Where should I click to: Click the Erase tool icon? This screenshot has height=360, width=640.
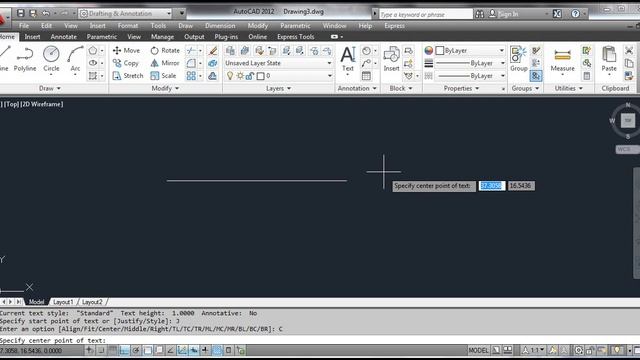point(213,51)
